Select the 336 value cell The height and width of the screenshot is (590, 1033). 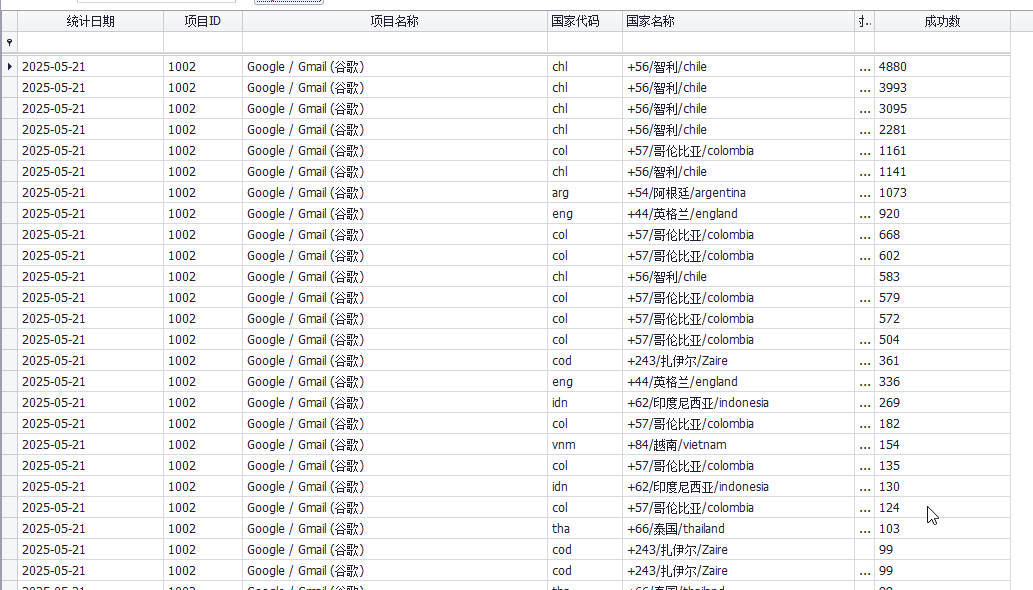click(942, 382)
